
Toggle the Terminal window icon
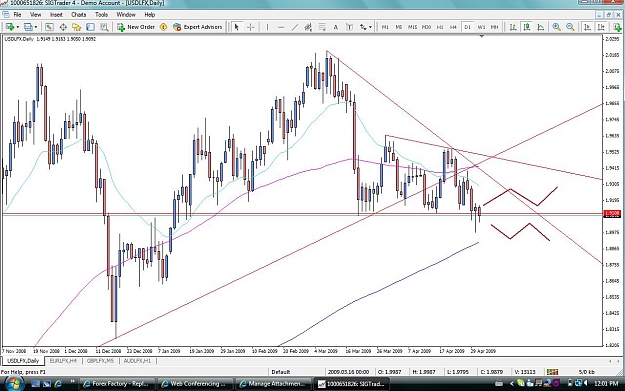click(90, 27)
